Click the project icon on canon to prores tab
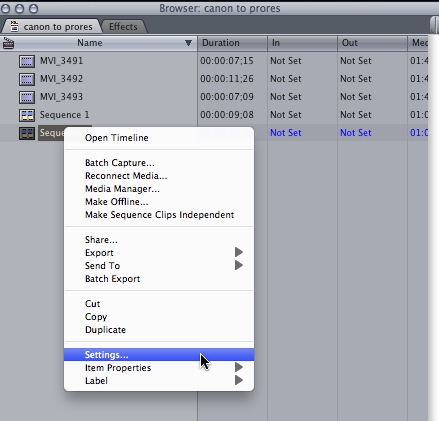The height and width of the screenshot is (421, 439). (x=14, y=26)
